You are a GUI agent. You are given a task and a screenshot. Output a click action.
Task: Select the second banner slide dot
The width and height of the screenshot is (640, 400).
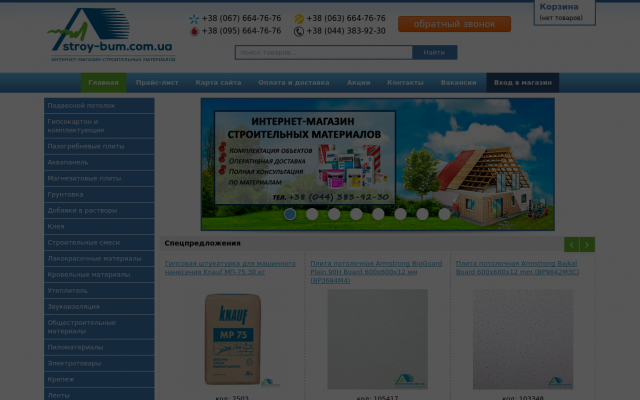(312, 214)
